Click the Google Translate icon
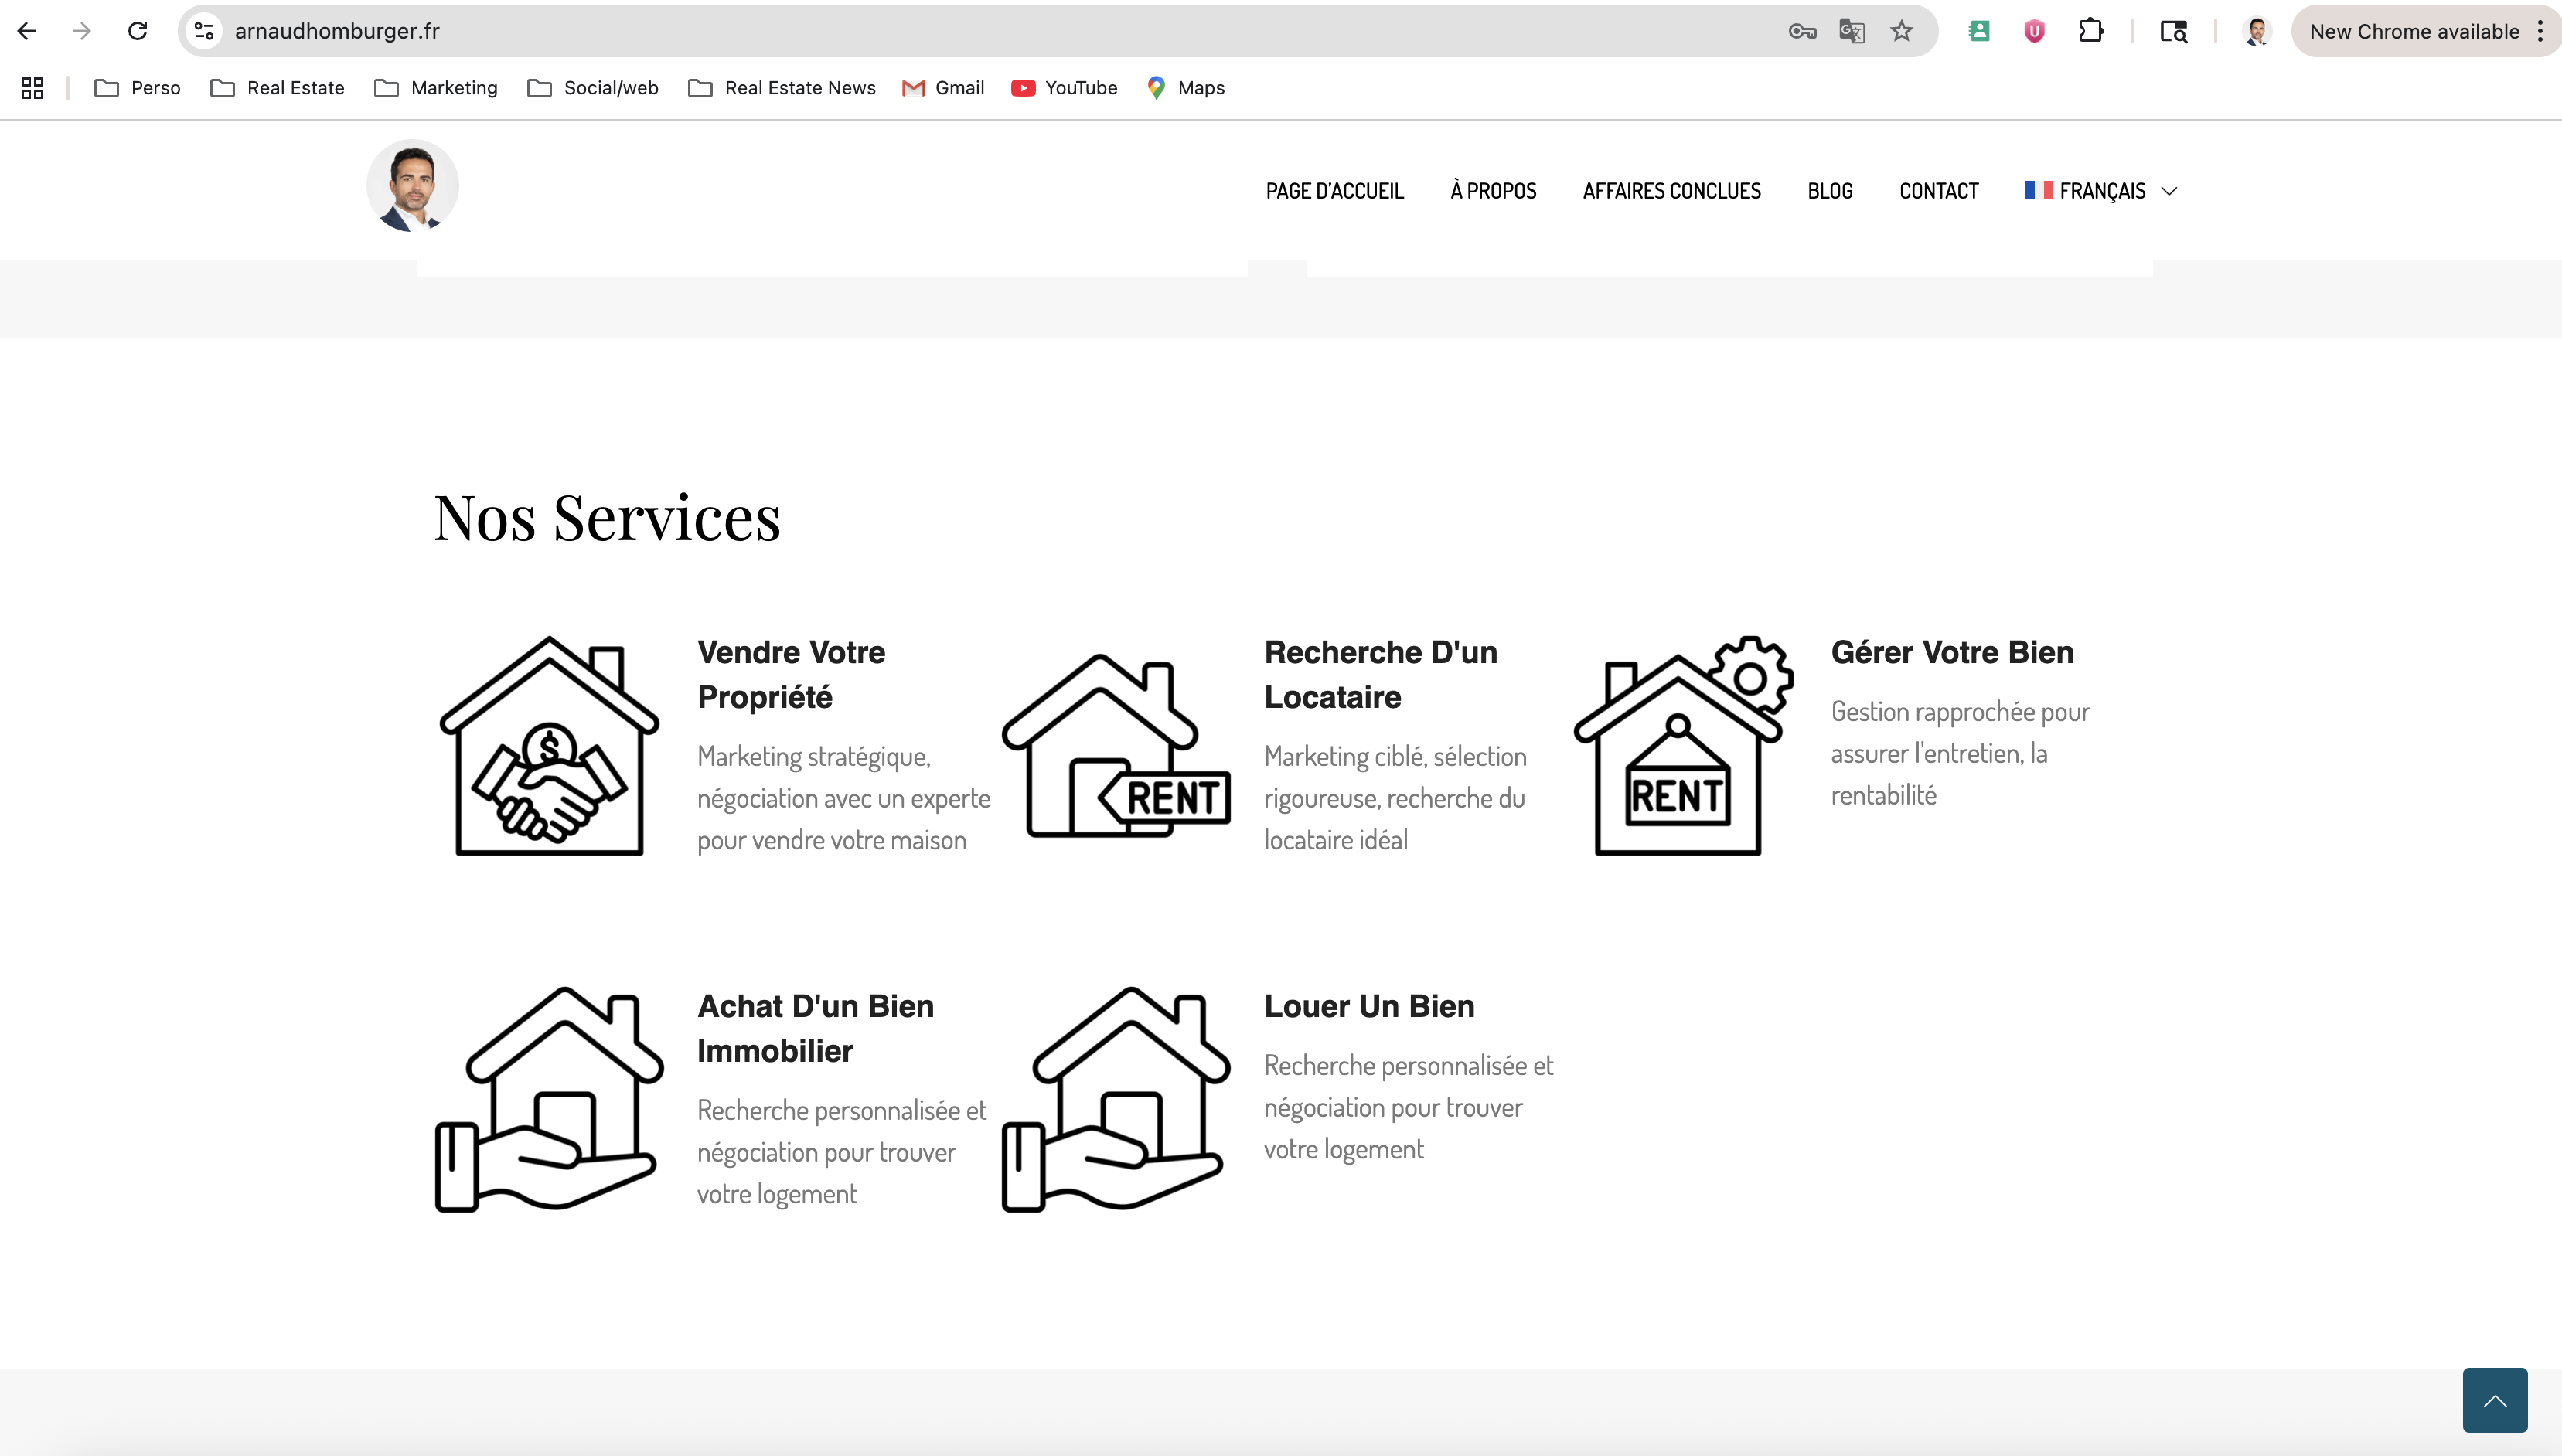Screen dimensions: 2562x1456 point(1852,31)
